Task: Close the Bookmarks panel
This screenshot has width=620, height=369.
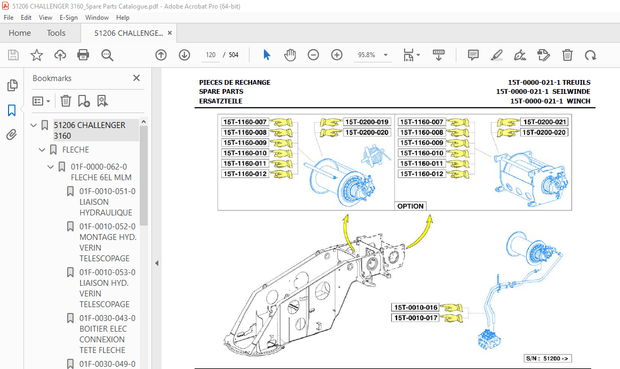Action: pyautogui.click(x=136, y=78)
